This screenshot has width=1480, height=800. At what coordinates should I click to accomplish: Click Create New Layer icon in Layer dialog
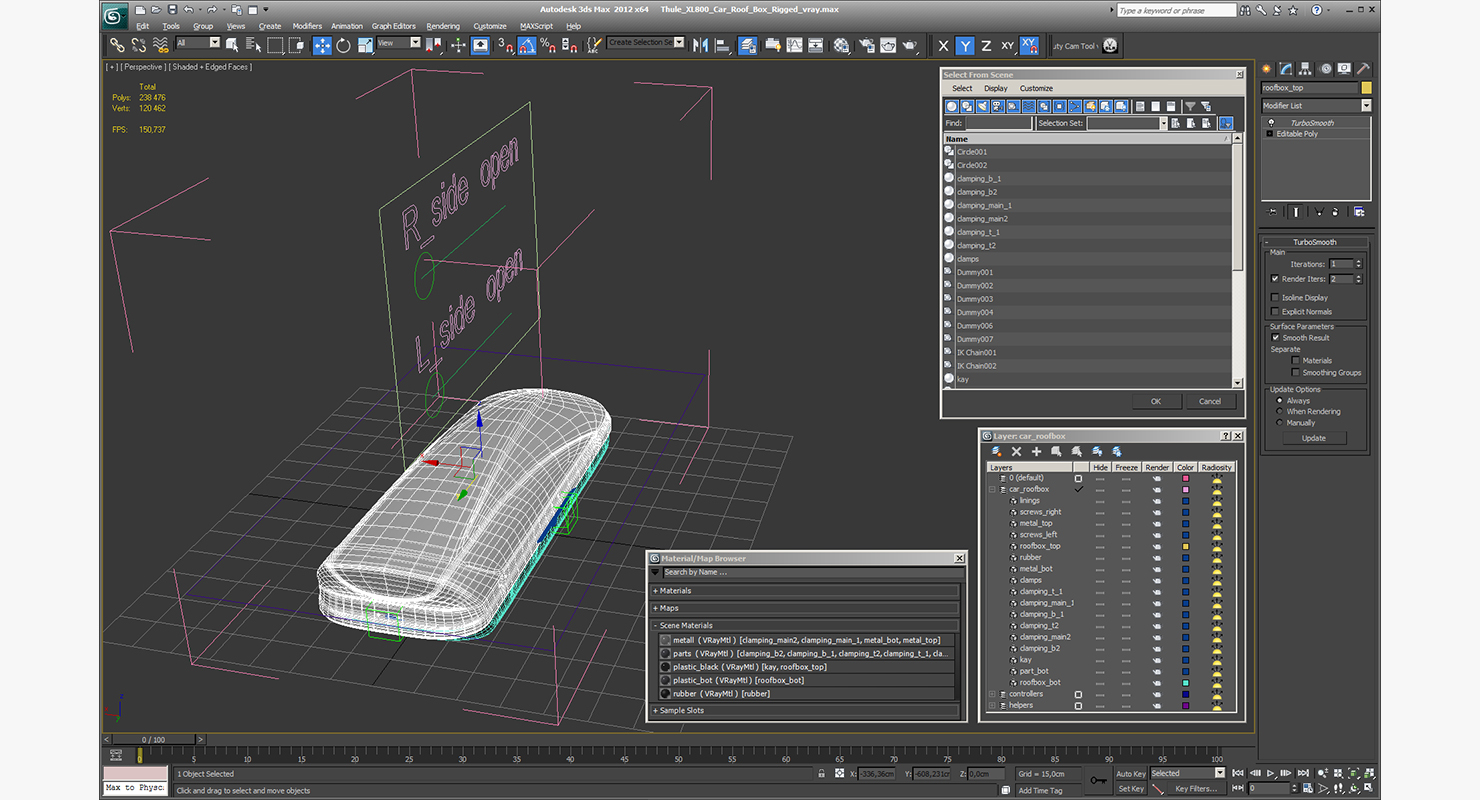point(997,452)
